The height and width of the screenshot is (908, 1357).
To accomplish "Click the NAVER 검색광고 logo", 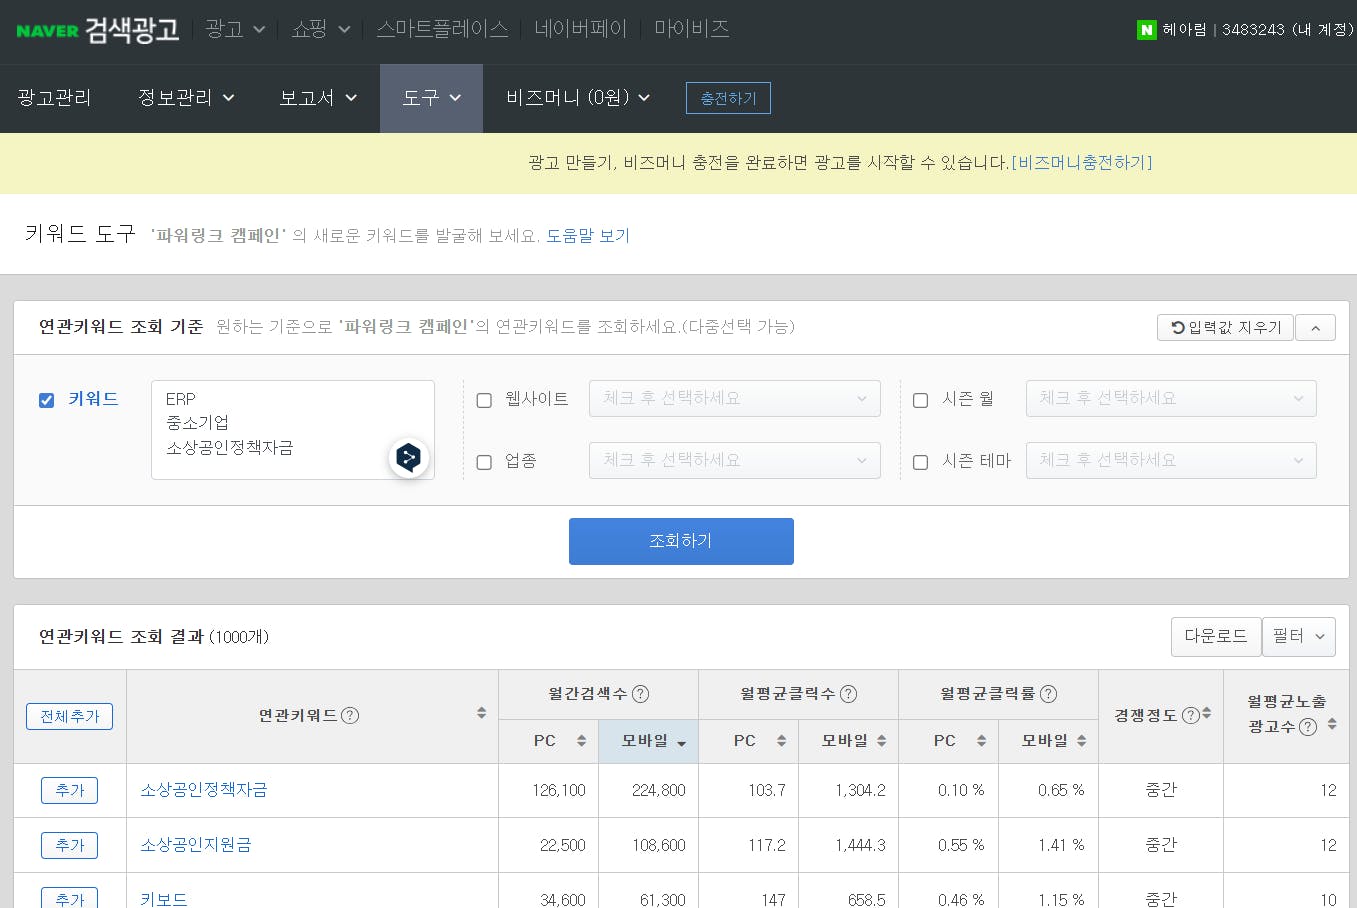I will tap(97, 30).
